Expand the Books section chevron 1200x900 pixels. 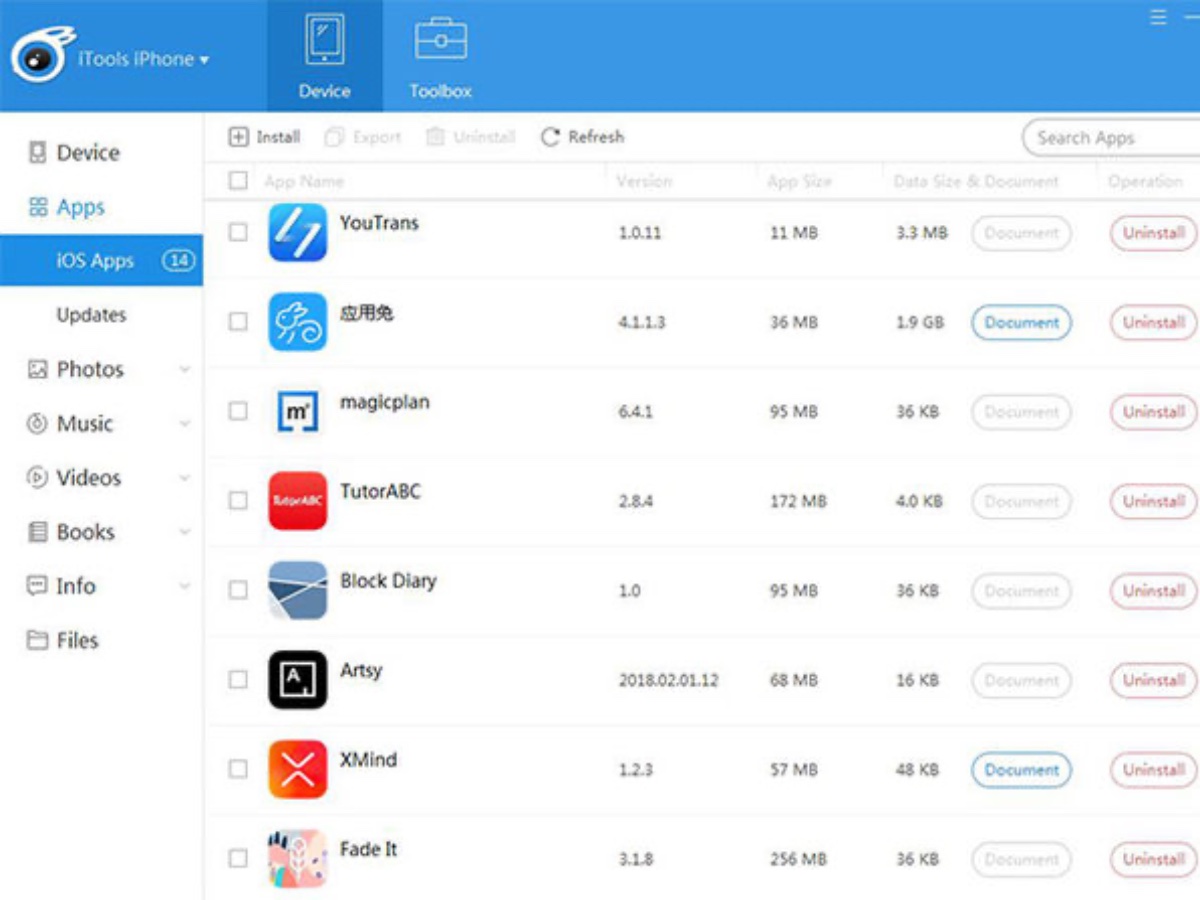click(185, 532)
